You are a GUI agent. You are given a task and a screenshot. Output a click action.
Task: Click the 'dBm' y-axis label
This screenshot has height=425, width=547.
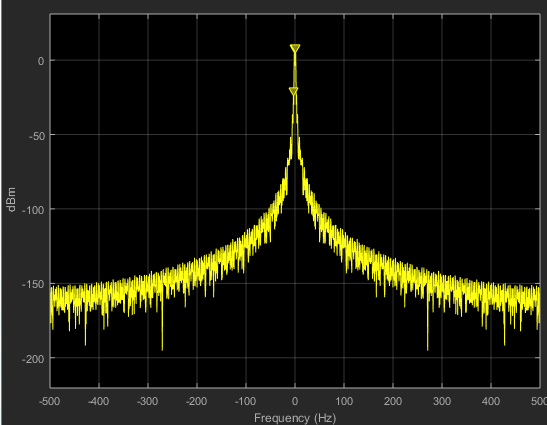[x=11, y=199]
